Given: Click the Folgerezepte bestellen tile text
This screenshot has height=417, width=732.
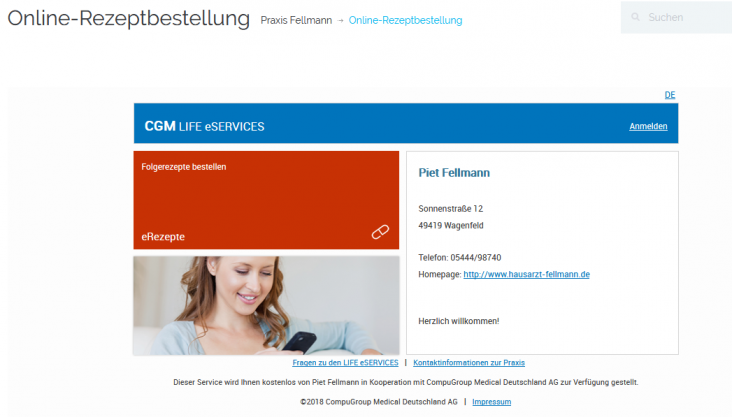Looking at the screenshot, I should click(x=184, y=167).
